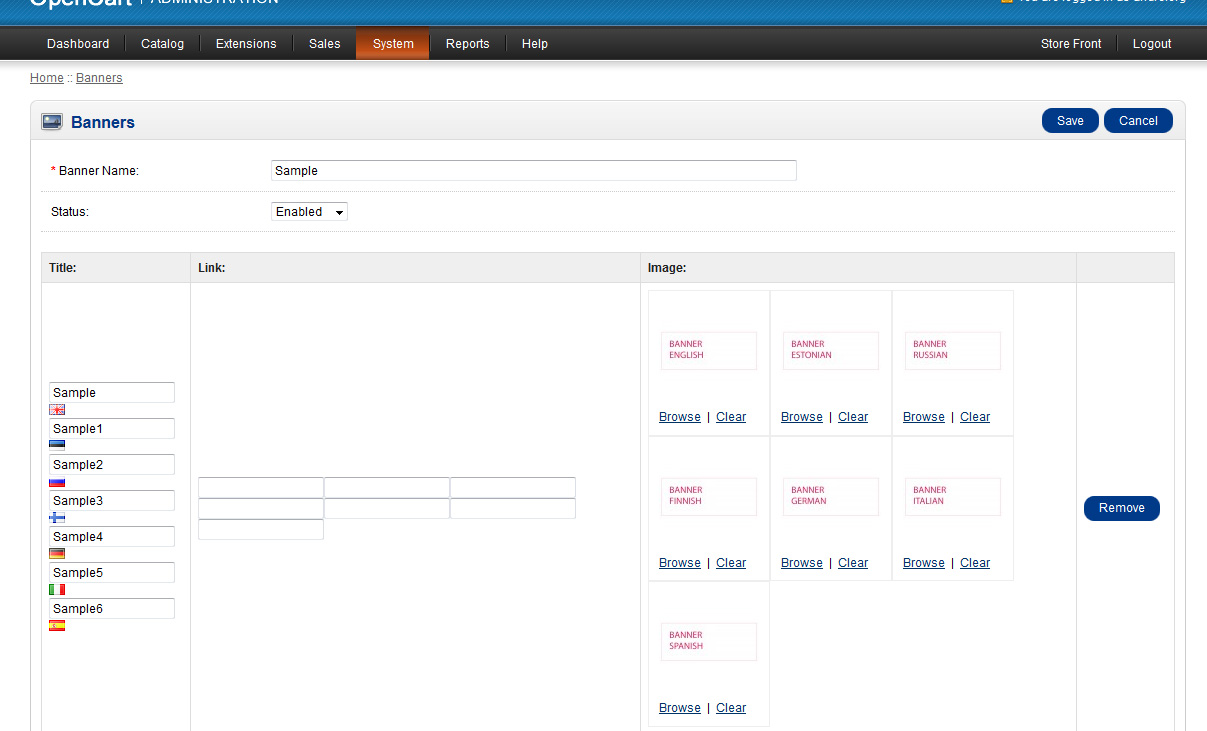Clear the Estonian banner image
This screenshot has height=731, width=1207.
(x=853, y=417)
